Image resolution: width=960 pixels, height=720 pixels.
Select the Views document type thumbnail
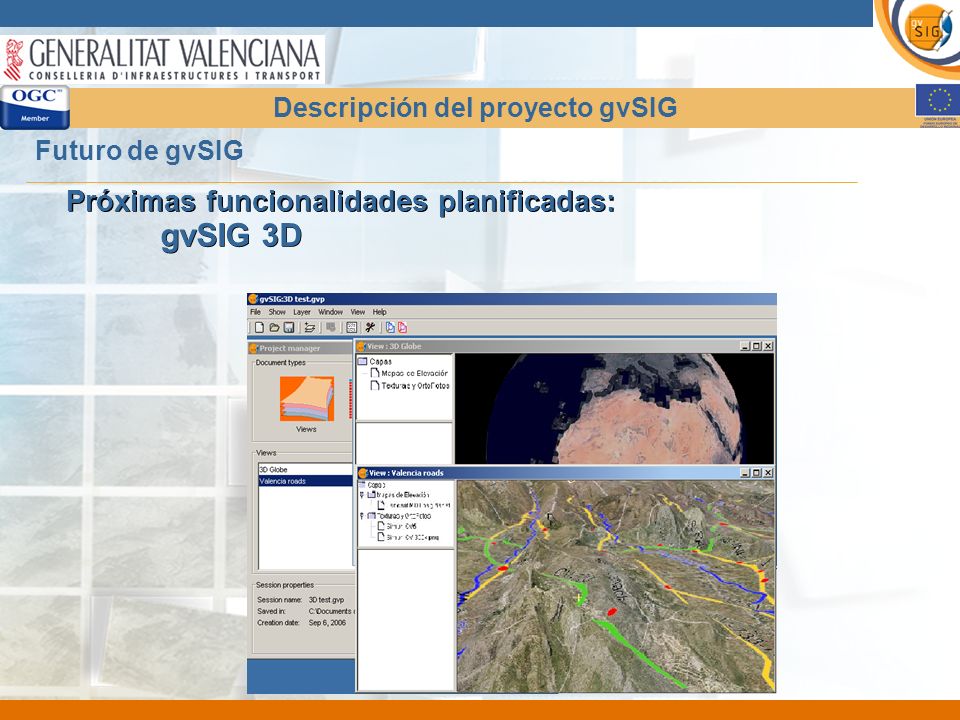pyautogui.click(x=307, y=399)
